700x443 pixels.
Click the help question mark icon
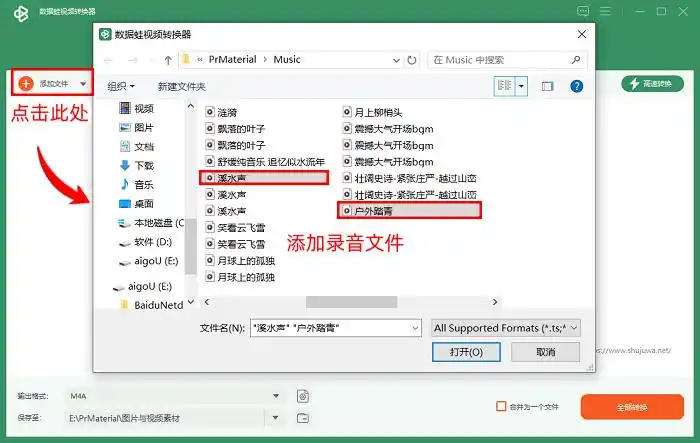(576, 87)
